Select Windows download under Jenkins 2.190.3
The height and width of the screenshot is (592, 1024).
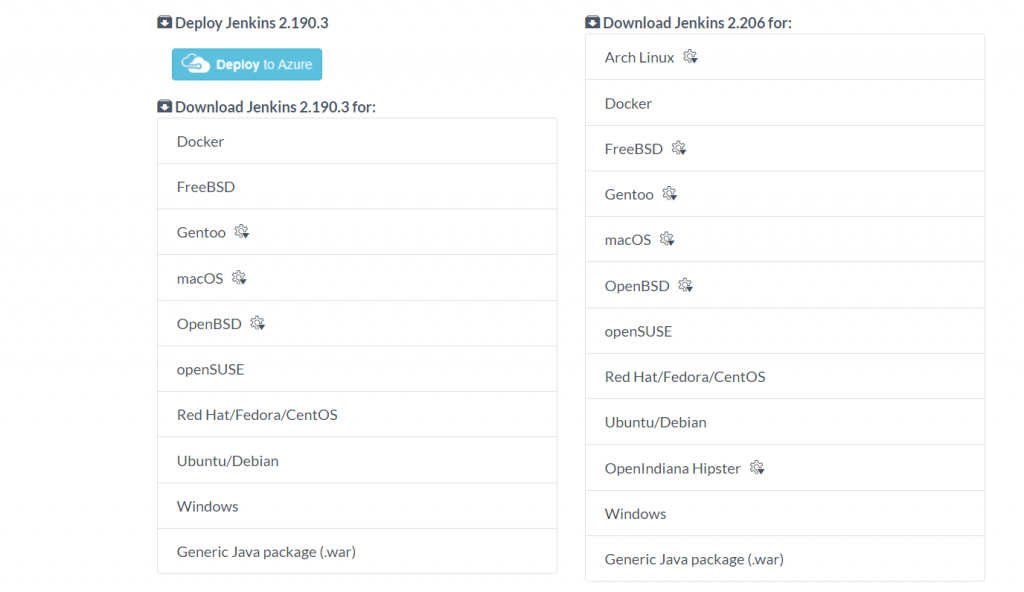click(357, 506)
